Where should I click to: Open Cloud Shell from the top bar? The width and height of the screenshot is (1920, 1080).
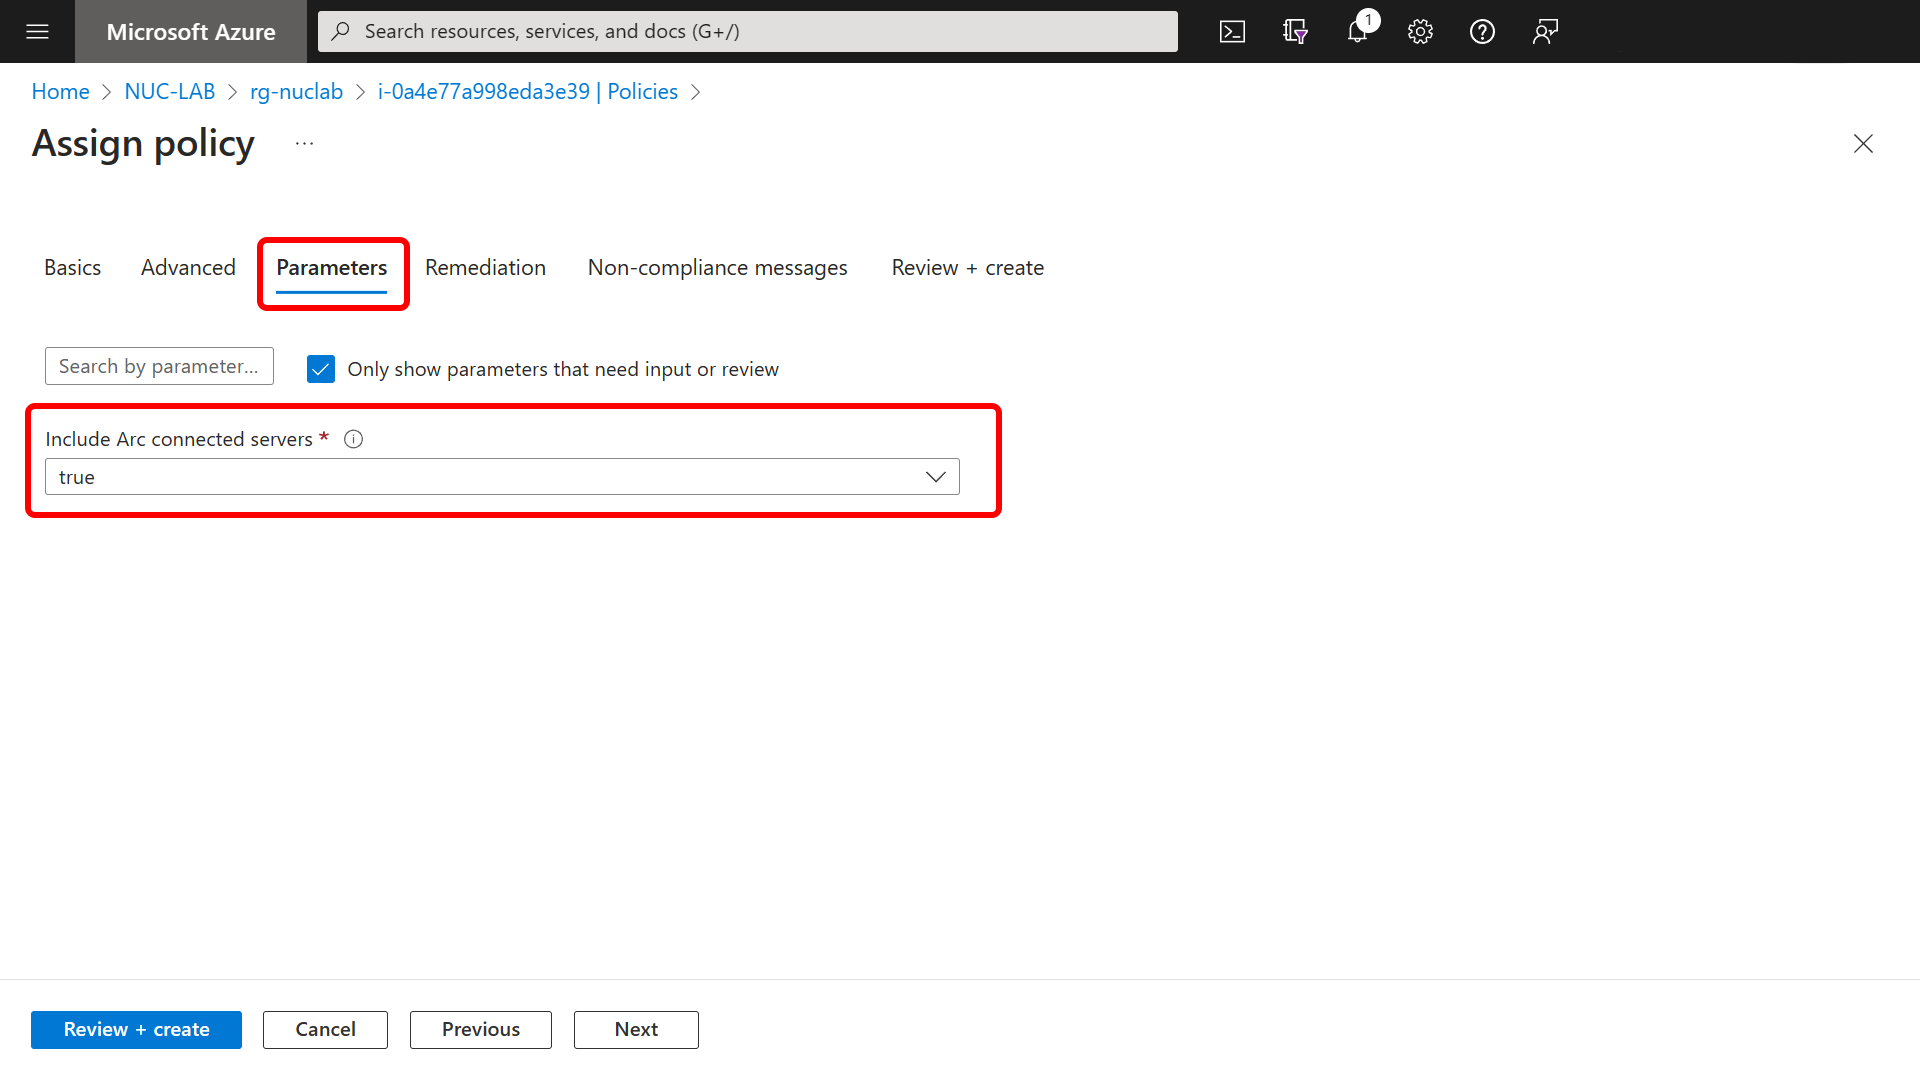pyautogui.click(x=1232, y=31)
